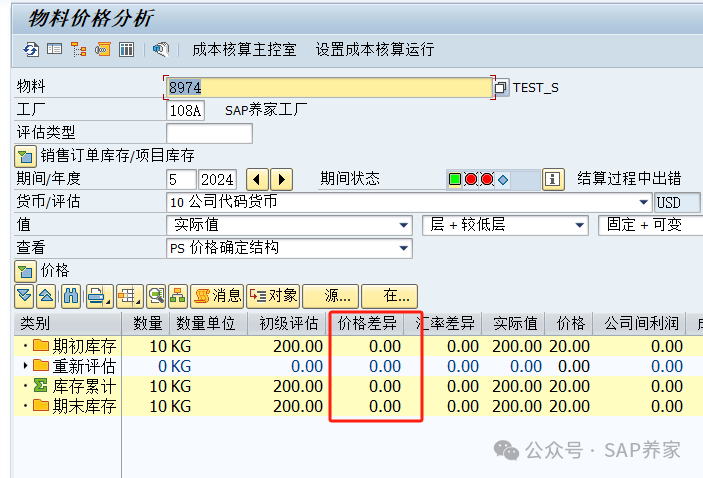
Task: Expand all rows with double-down arrow icon
Action: pos(24,296)
